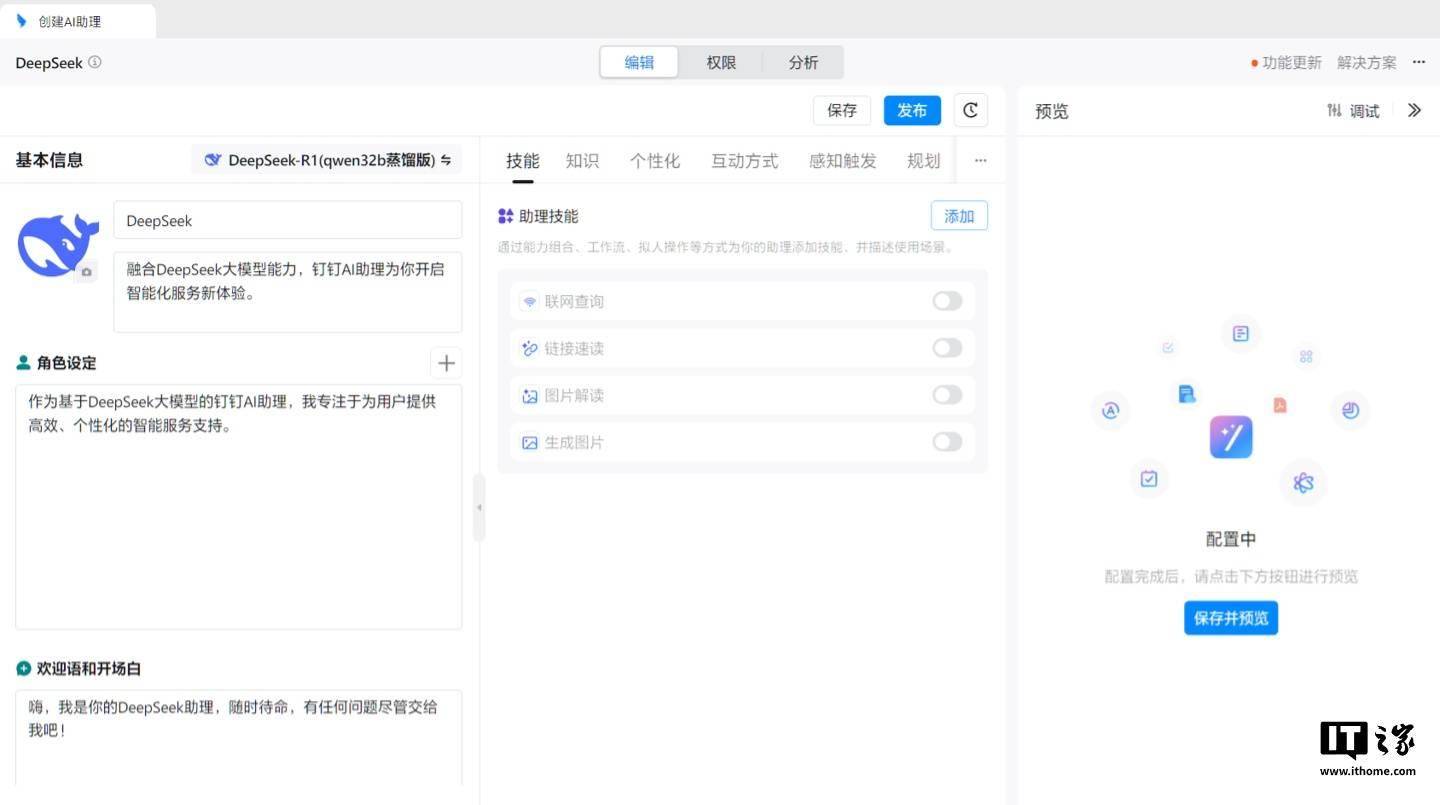Viewport: 1440px width, 805px height.
Task: Select the 规划 tab
Action: click(x=924, y=161)
